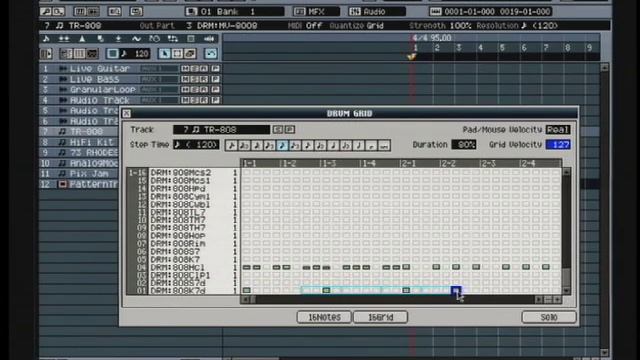Select the HiFi Kit track row
Screen dimensions: 640x360
[80, 142]
